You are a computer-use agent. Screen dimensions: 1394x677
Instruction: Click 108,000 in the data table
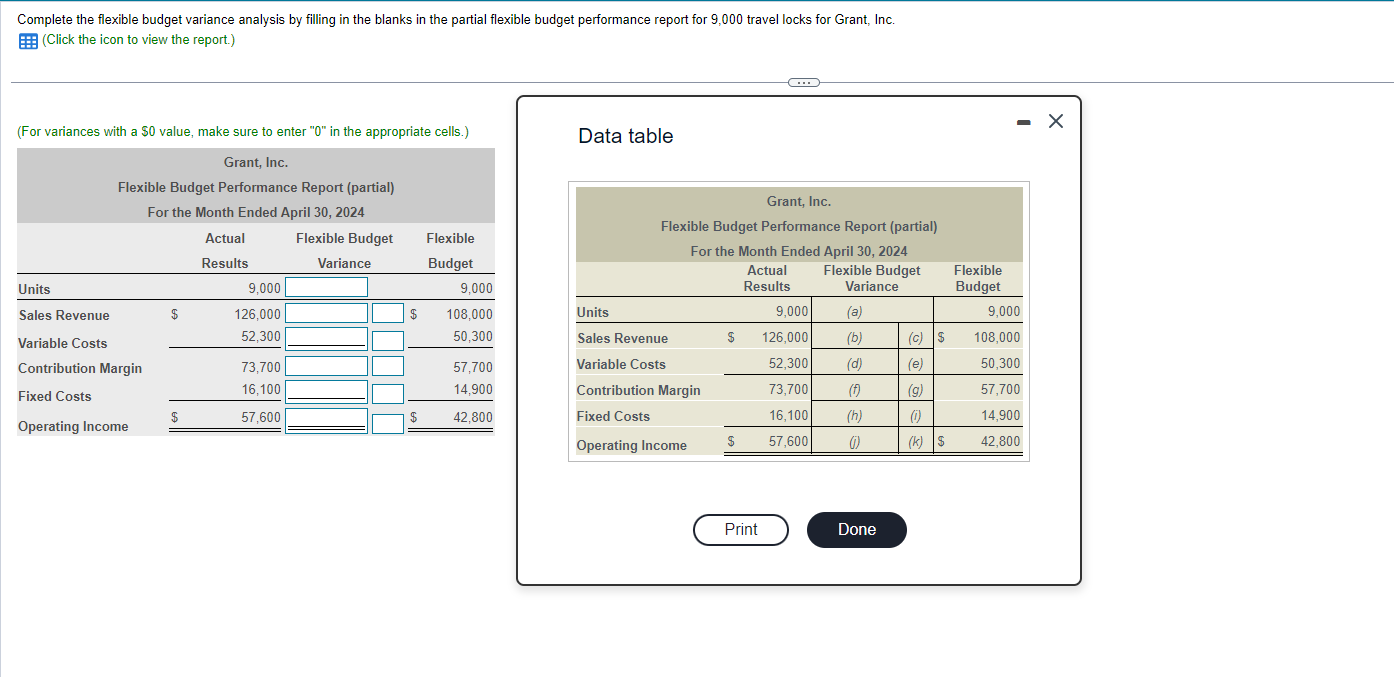point(996,338)
